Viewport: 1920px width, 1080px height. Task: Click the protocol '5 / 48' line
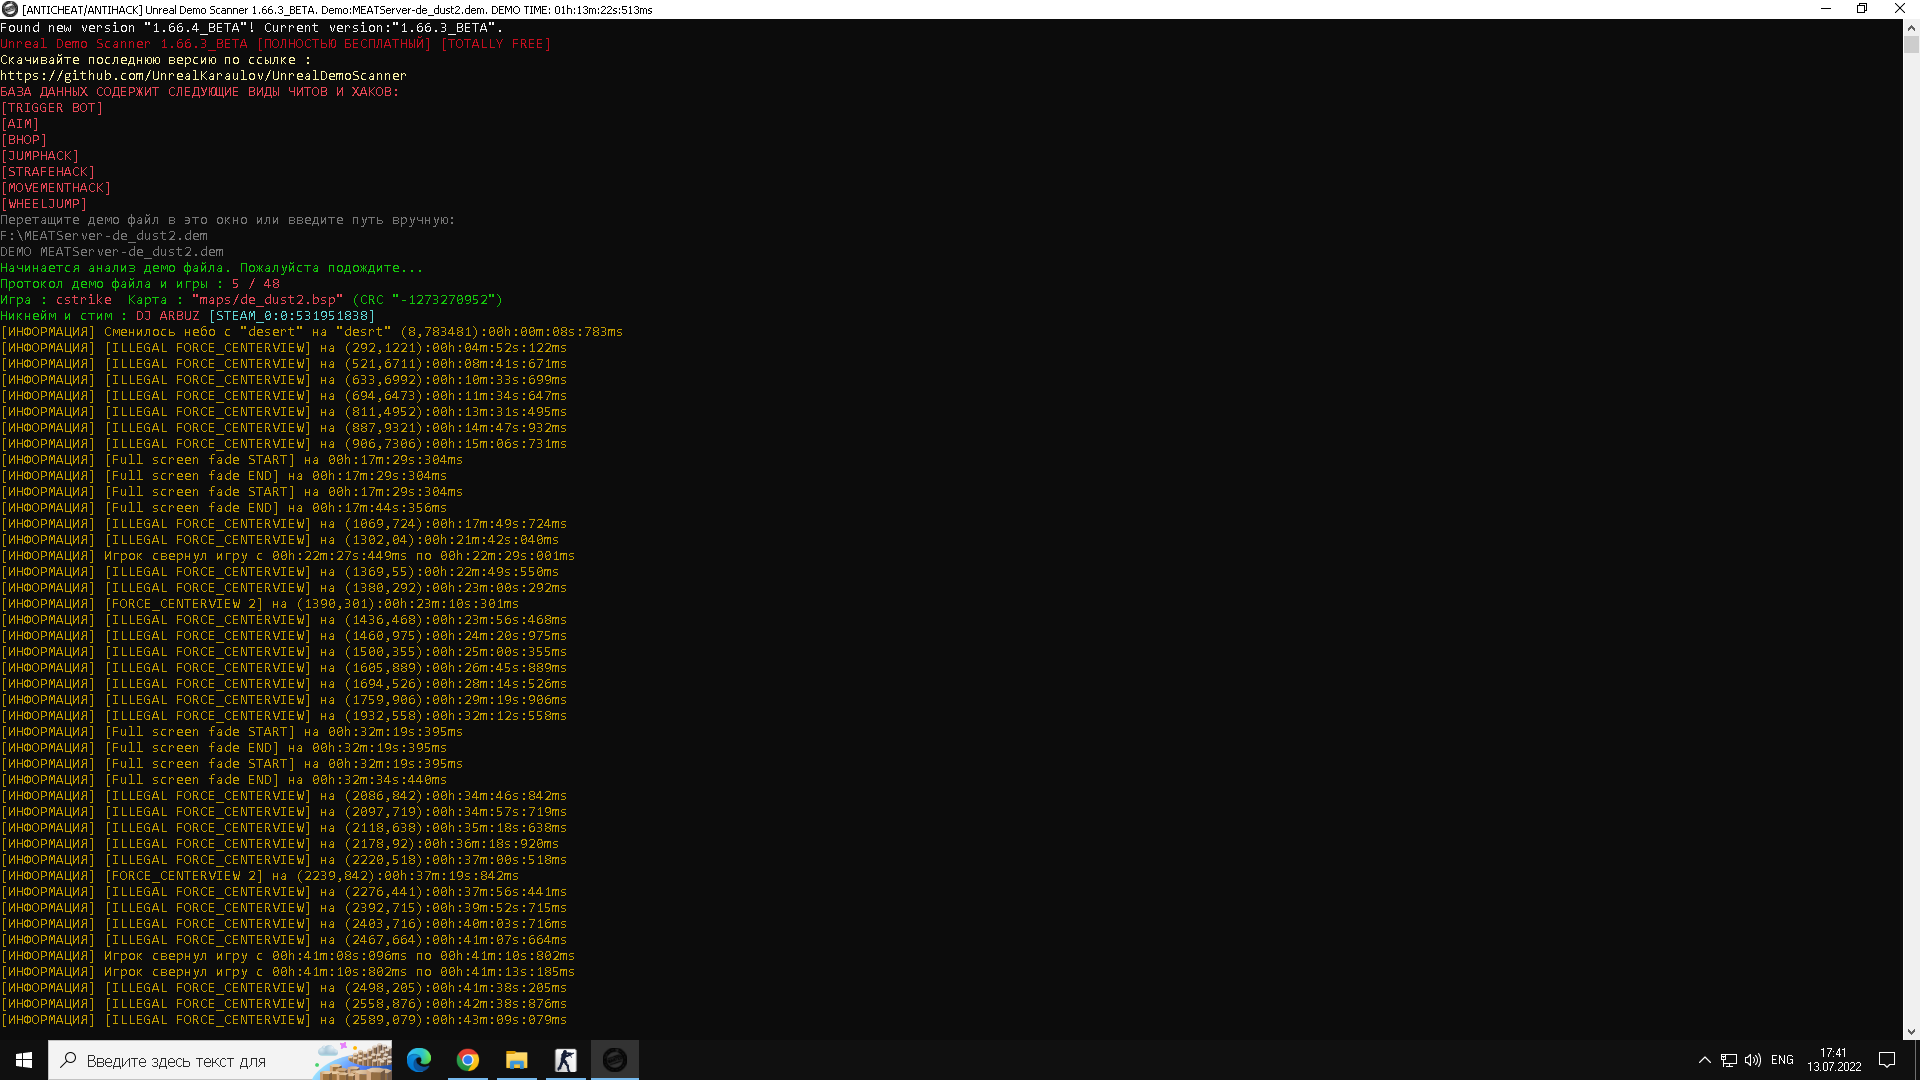140,284
